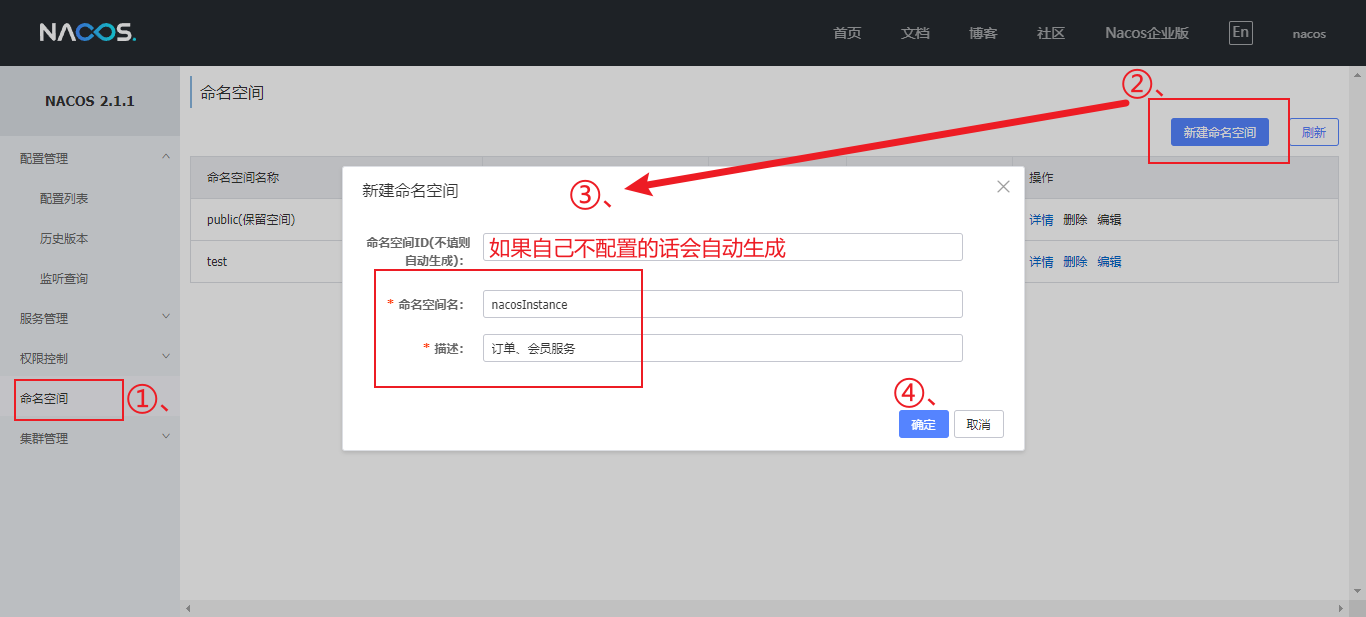The height and width of the screenshot is (617, 1366).
Task: Open 社区 in top navigation
Action: pyautogui.click(x=1051, y=33)
